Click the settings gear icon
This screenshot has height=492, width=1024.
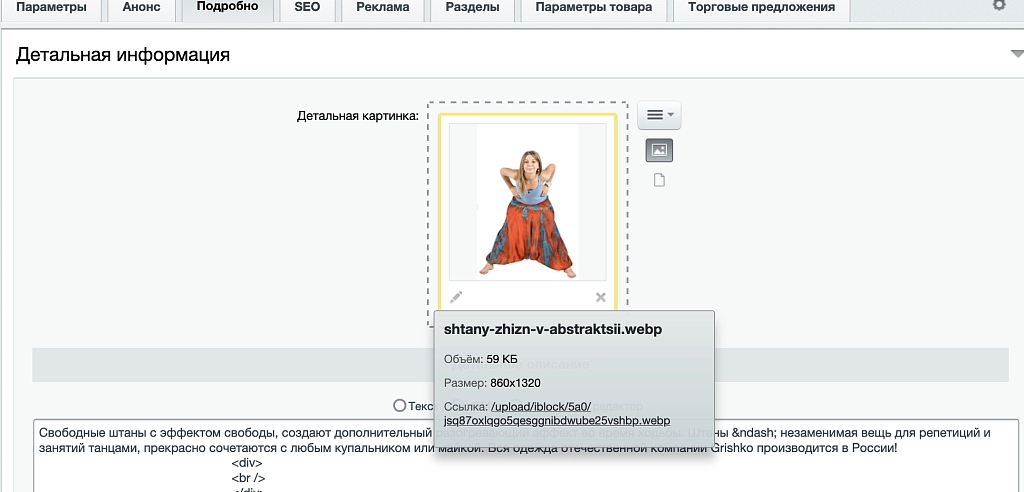tap(999, 5)
